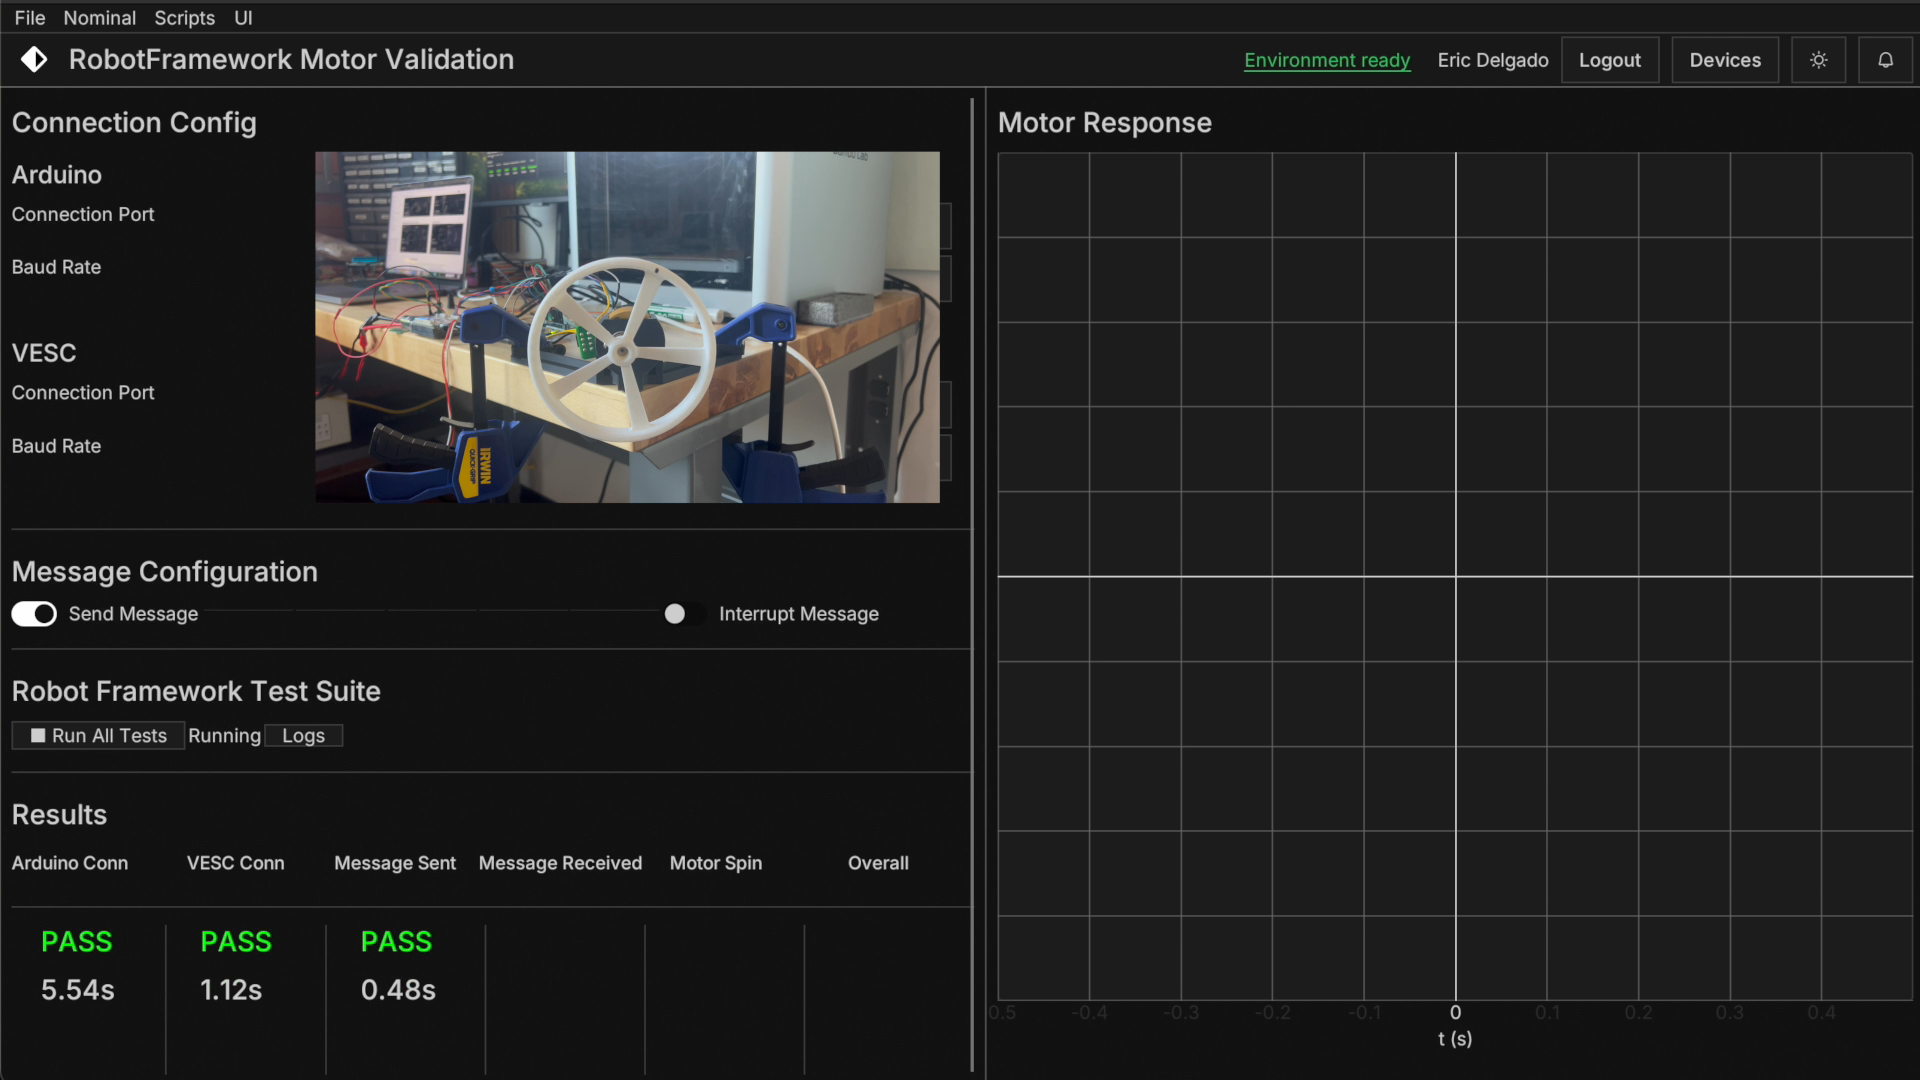The image size is (1920, 1080).
Task: Select the Motor Spin results column header
Action: coord(715,863)
